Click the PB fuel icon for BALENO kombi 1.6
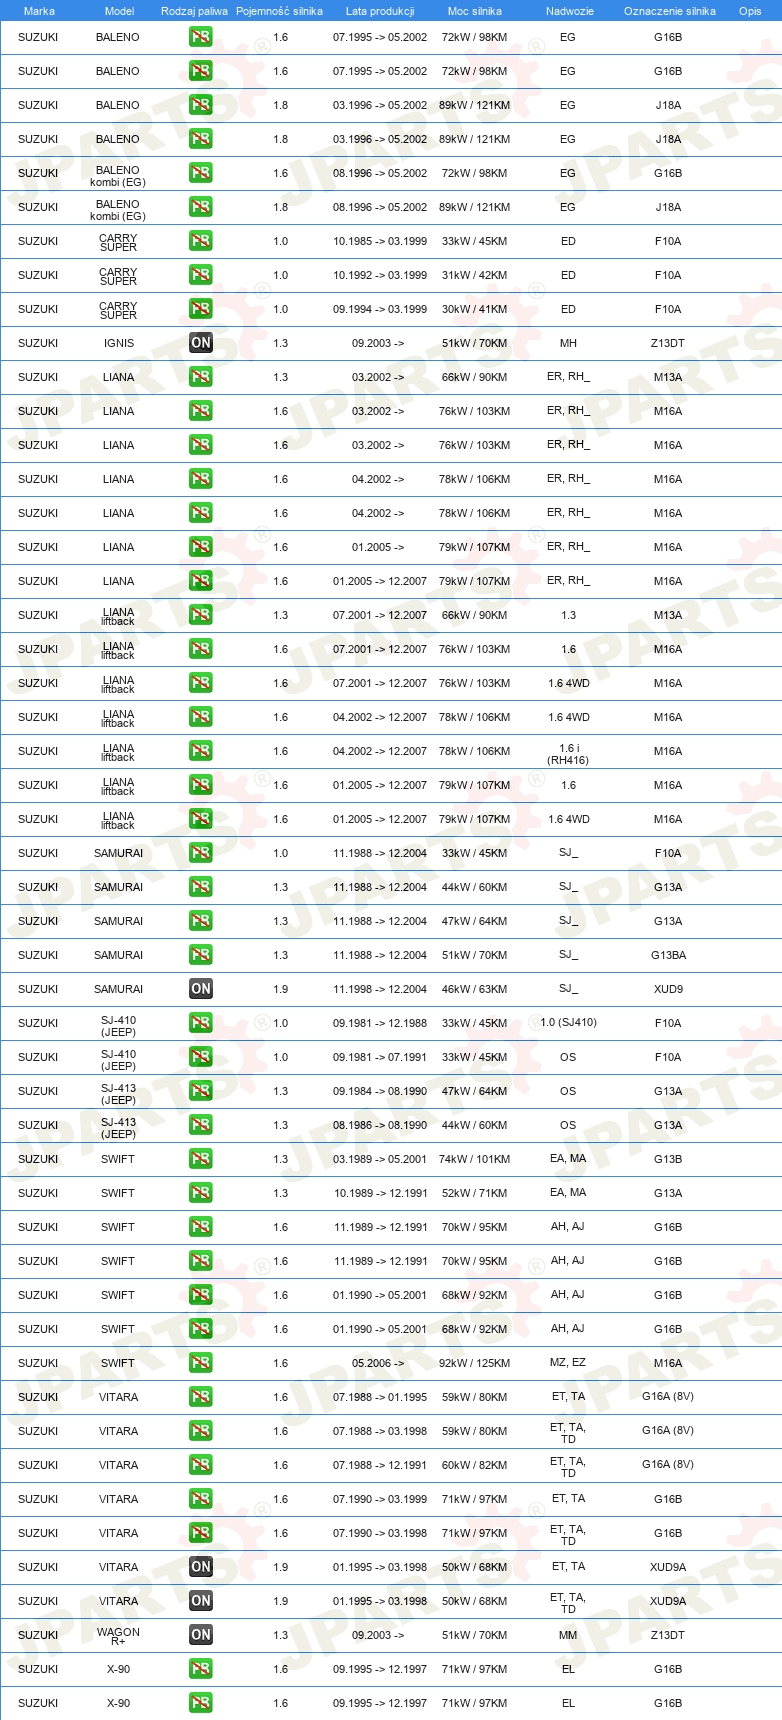 pos(201,173)
